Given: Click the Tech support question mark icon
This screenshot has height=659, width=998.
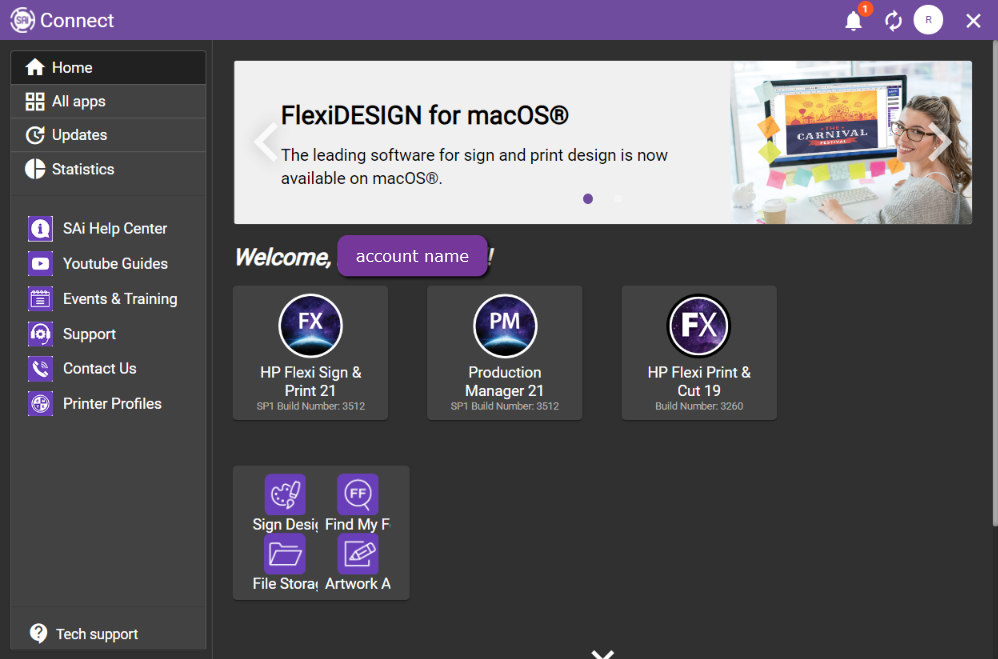Looking at the screenshot, I should coord(38,634).
